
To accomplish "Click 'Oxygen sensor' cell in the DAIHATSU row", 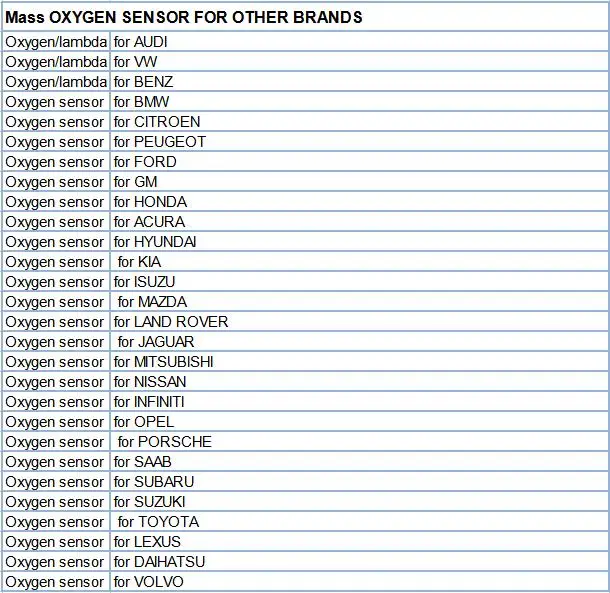I will pos(55,562).
